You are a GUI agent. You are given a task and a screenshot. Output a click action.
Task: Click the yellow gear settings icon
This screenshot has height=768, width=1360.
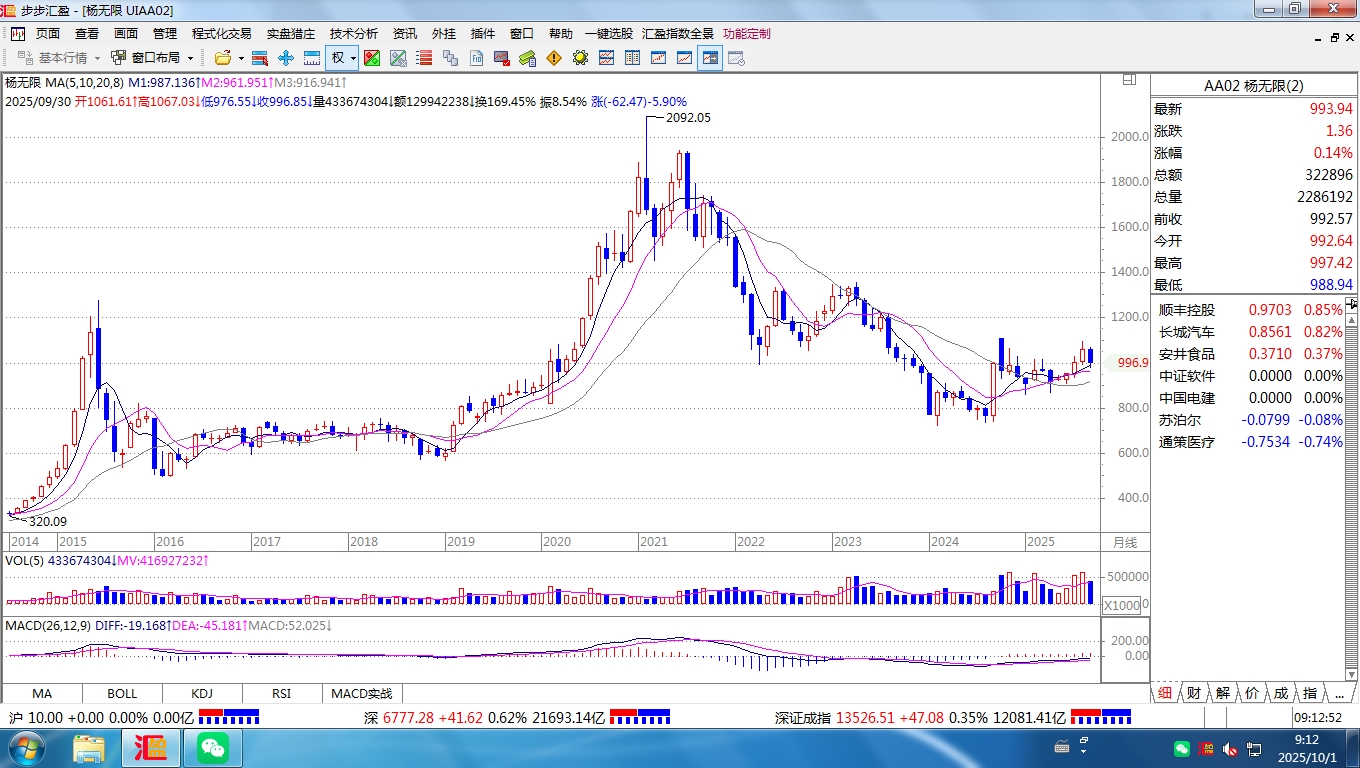[580, 58]
